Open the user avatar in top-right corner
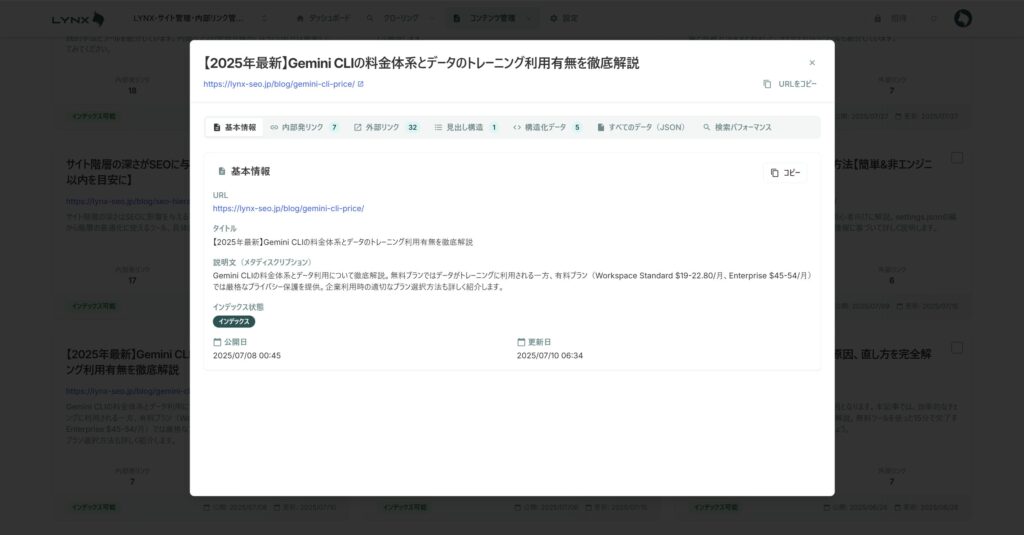The image size is (1024, 535). tap(963, 18)
